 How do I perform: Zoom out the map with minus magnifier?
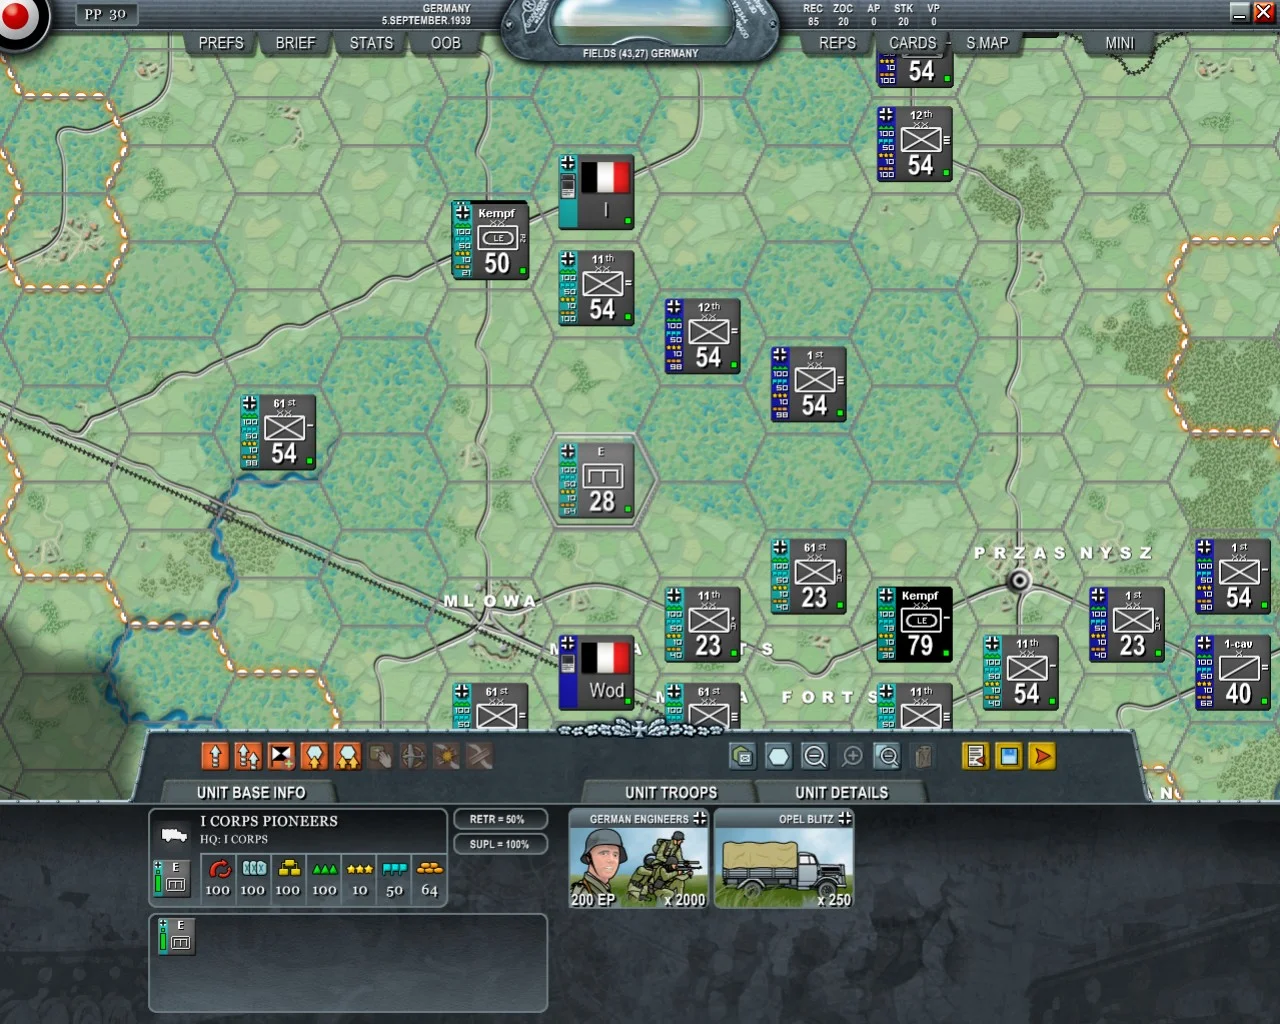(x=815, y=756)
